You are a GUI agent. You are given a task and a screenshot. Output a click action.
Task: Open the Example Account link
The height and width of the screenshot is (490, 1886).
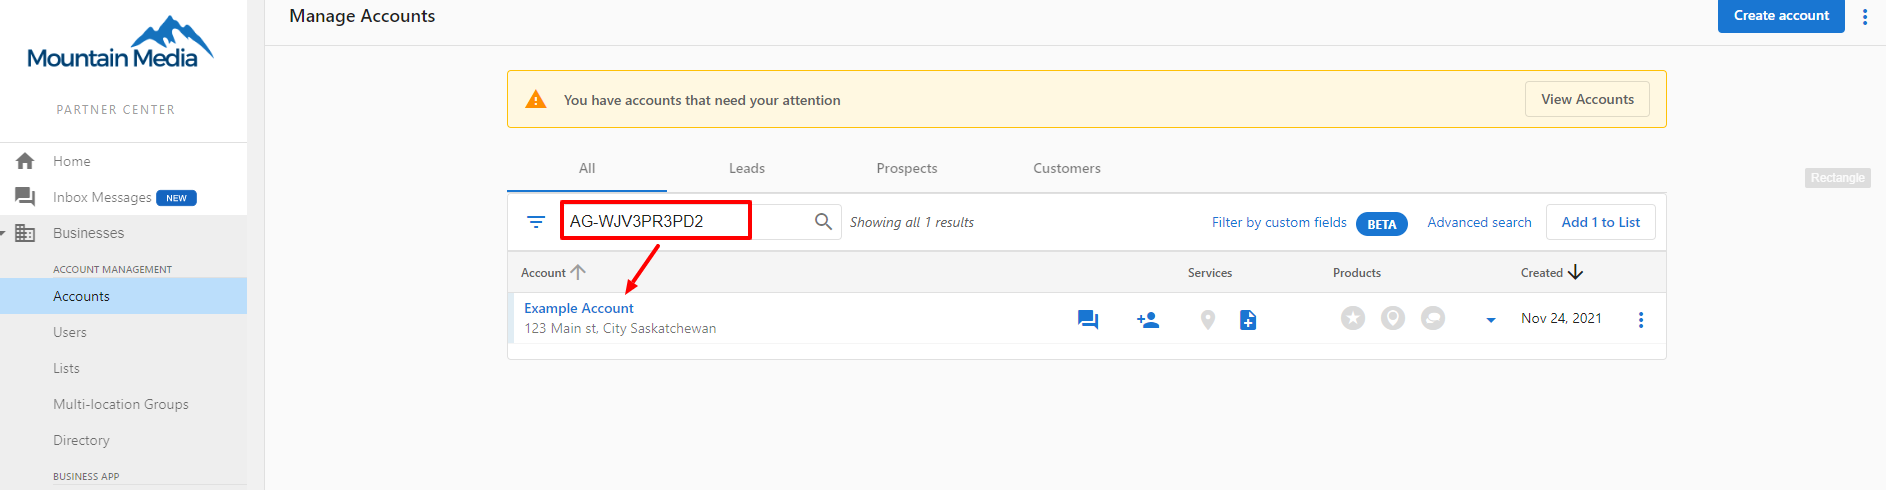coord(579,308)
